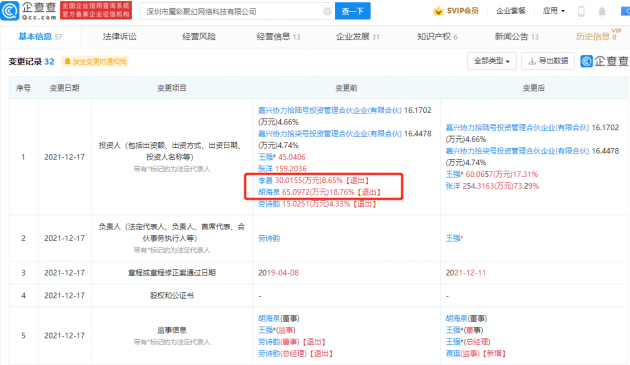This screenshot has height=365, width=630.
Task: Click 发生变更时通知我 alert button
Action: tap(95, 61)
